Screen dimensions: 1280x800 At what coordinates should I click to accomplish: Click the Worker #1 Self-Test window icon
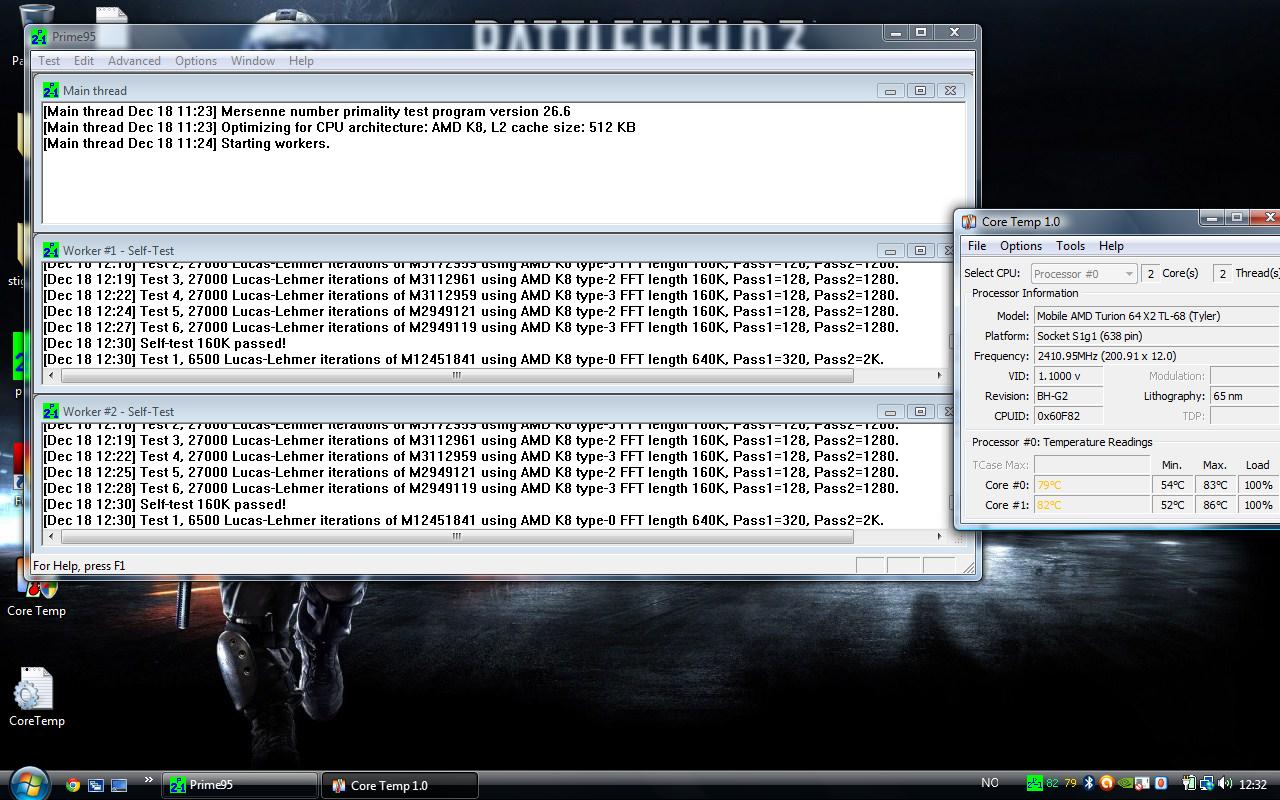click(x=51, y=250)
